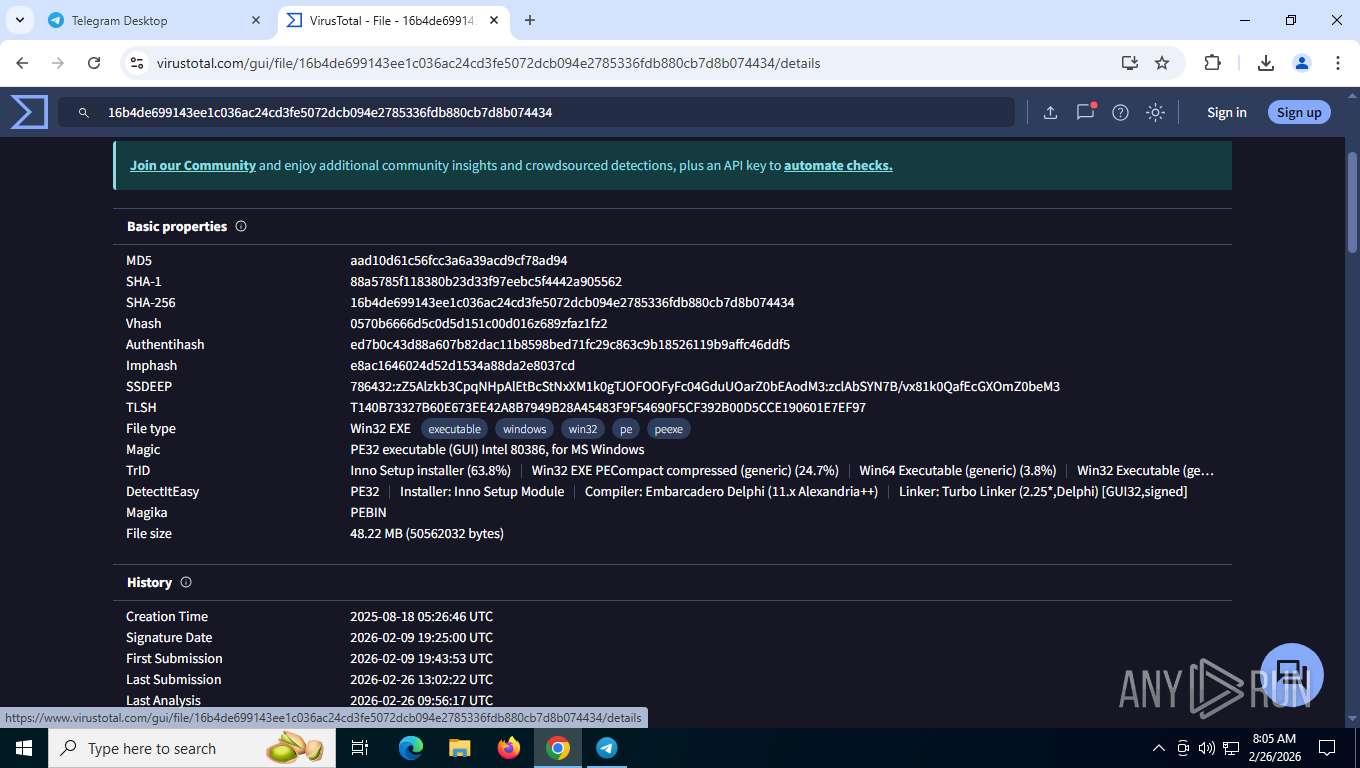Open the Chrome extensions puzzle icon
1360x768 pixels.
(1212, 63)
